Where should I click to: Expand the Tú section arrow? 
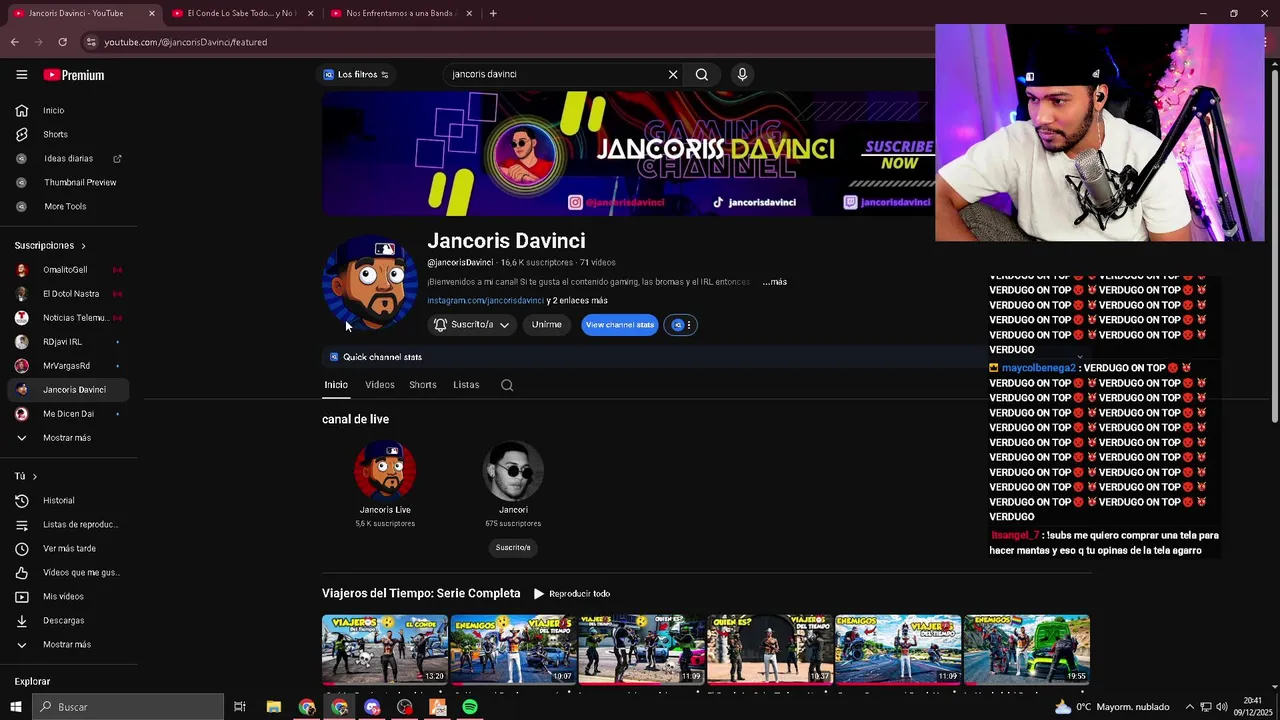click(x=34, y=477)
